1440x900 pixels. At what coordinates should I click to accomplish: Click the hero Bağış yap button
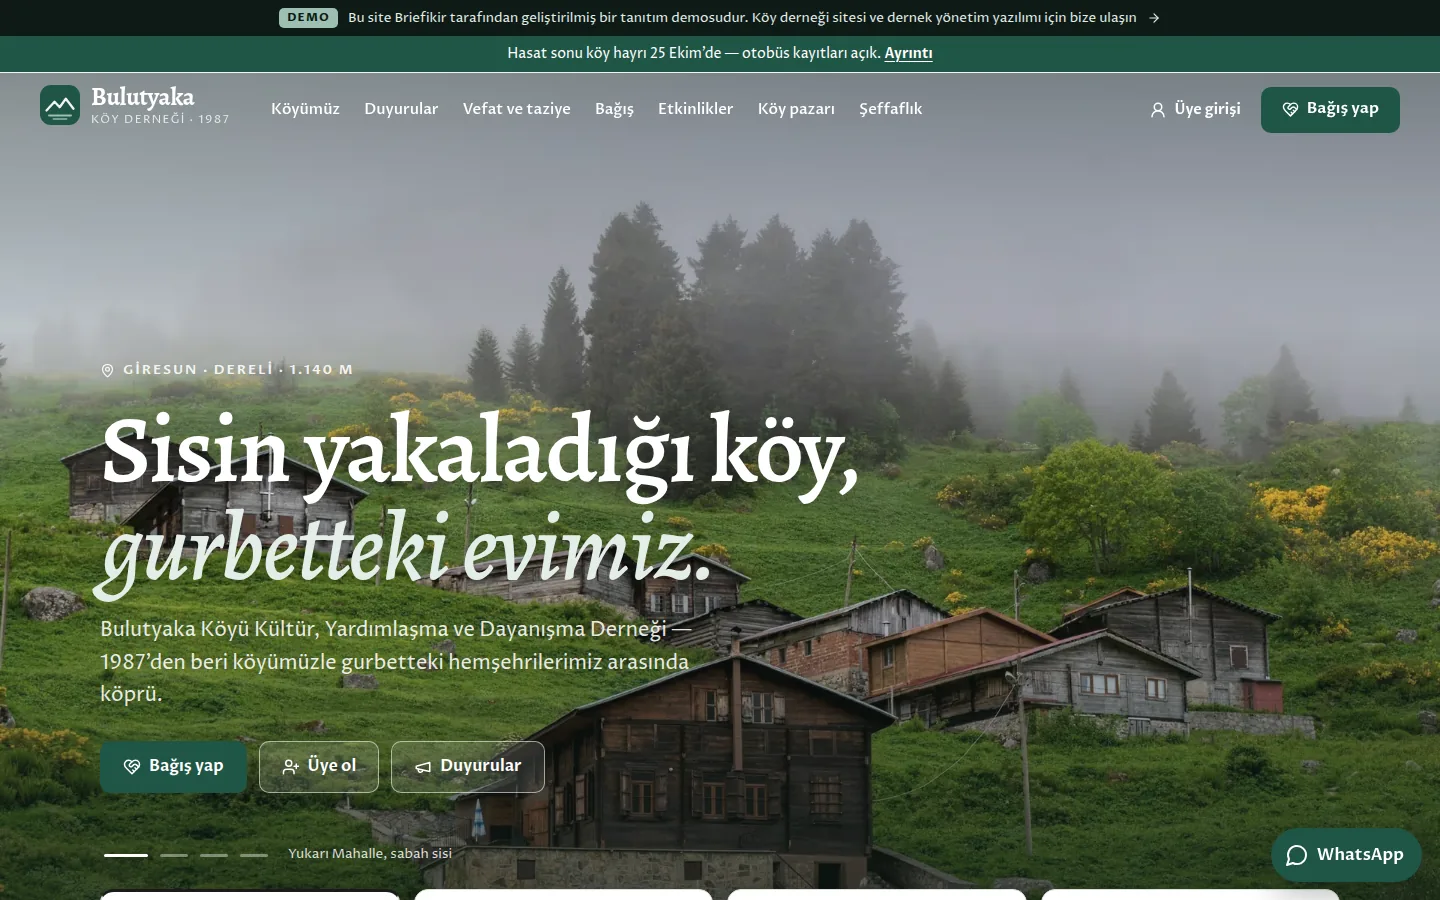(173, 767)
